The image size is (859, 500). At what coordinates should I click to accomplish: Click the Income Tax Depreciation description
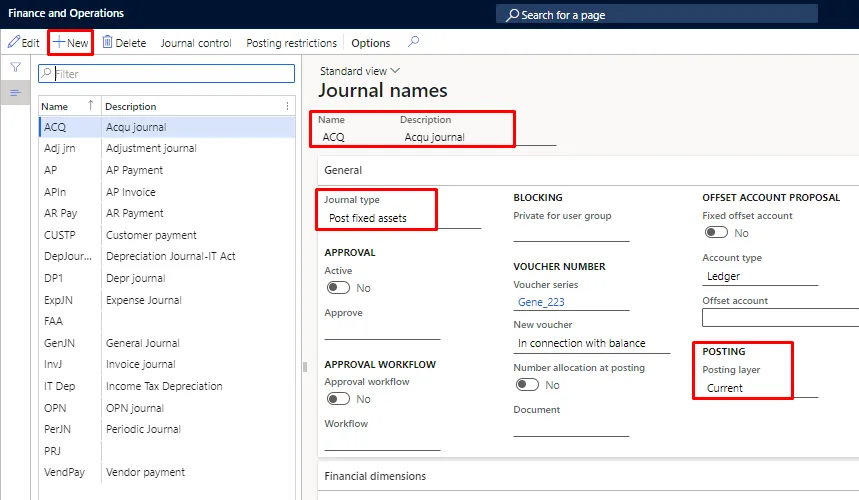[164, 386]
